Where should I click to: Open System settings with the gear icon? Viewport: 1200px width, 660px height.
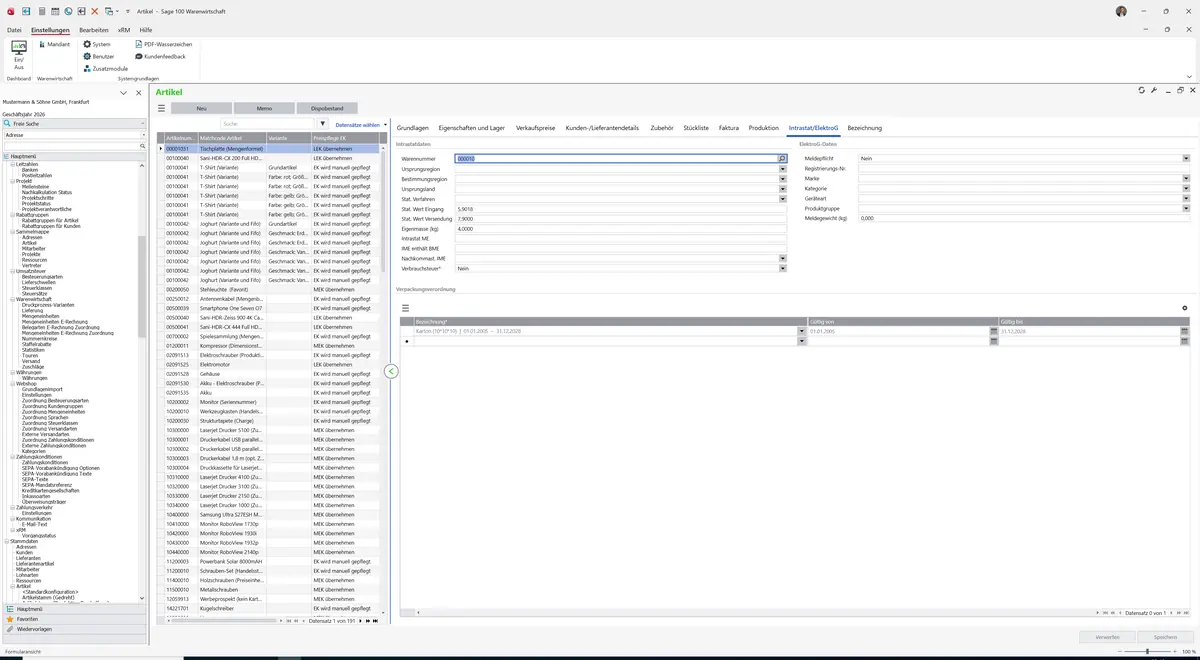[97, 44]
